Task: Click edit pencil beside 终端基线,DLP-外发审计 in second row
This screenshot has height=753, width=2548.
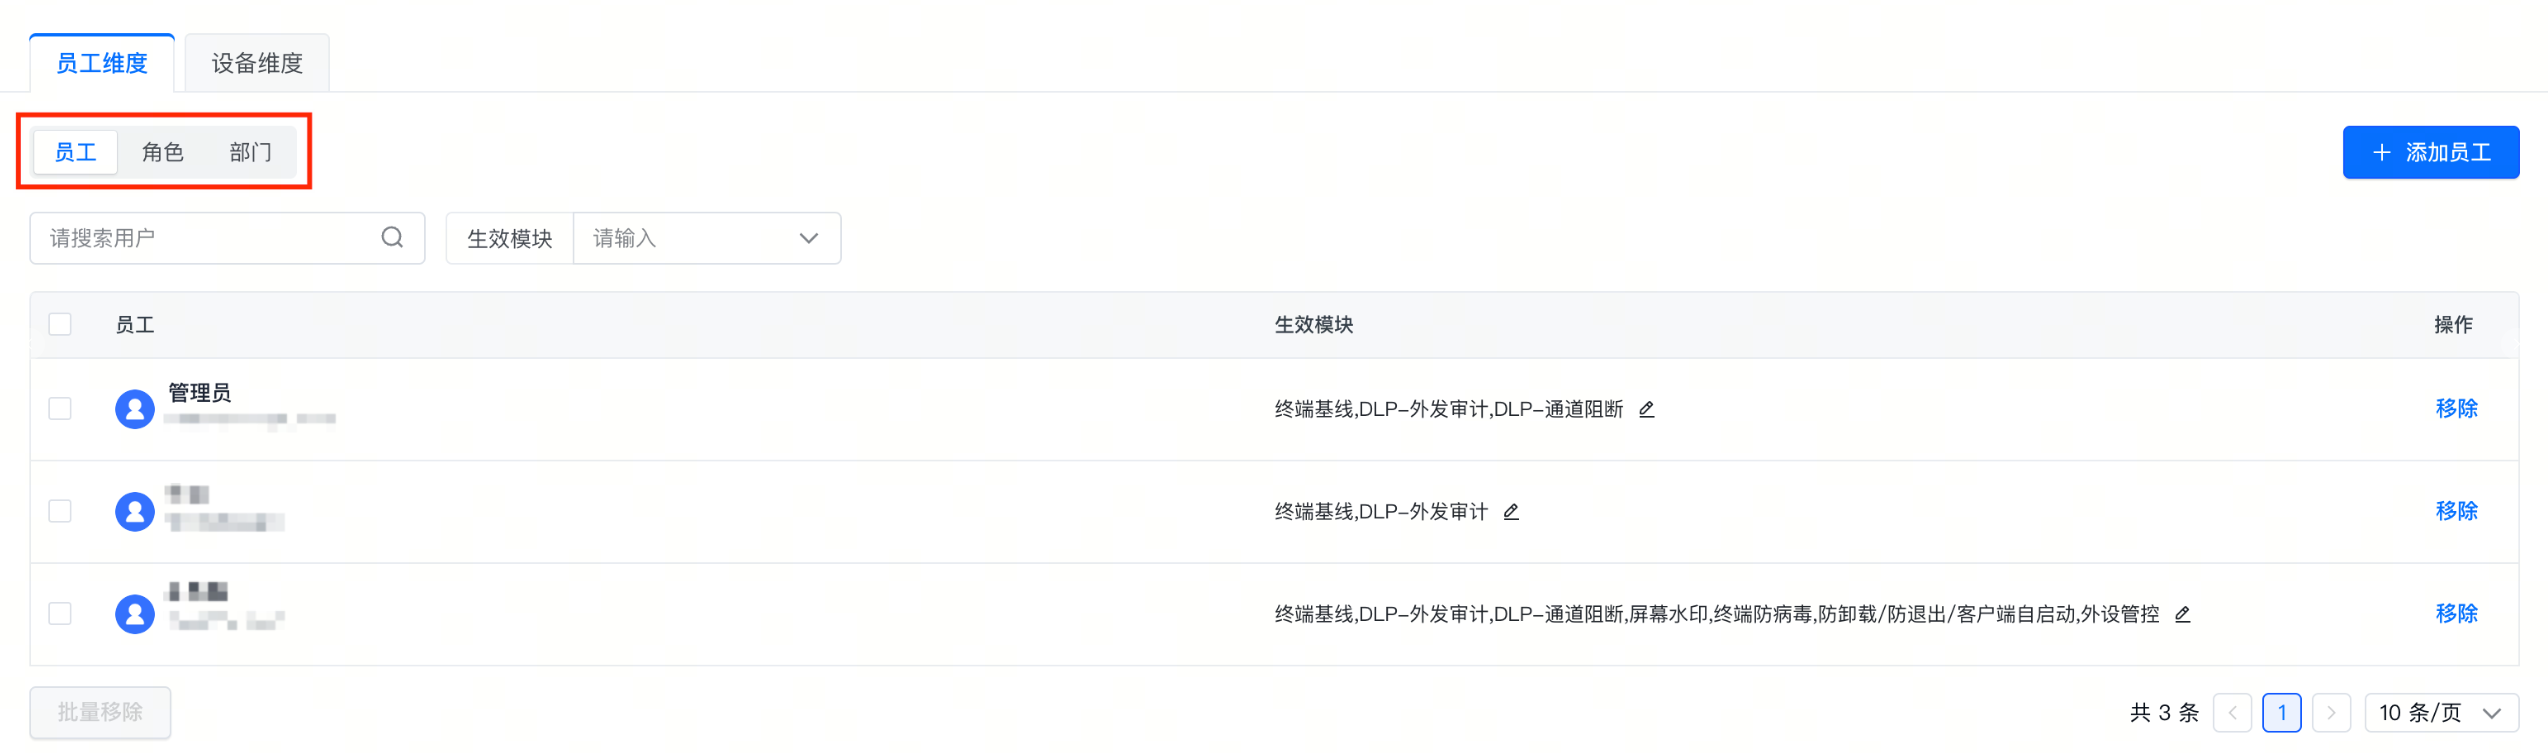Action: pyautogui.click(x=1511, y=512)
